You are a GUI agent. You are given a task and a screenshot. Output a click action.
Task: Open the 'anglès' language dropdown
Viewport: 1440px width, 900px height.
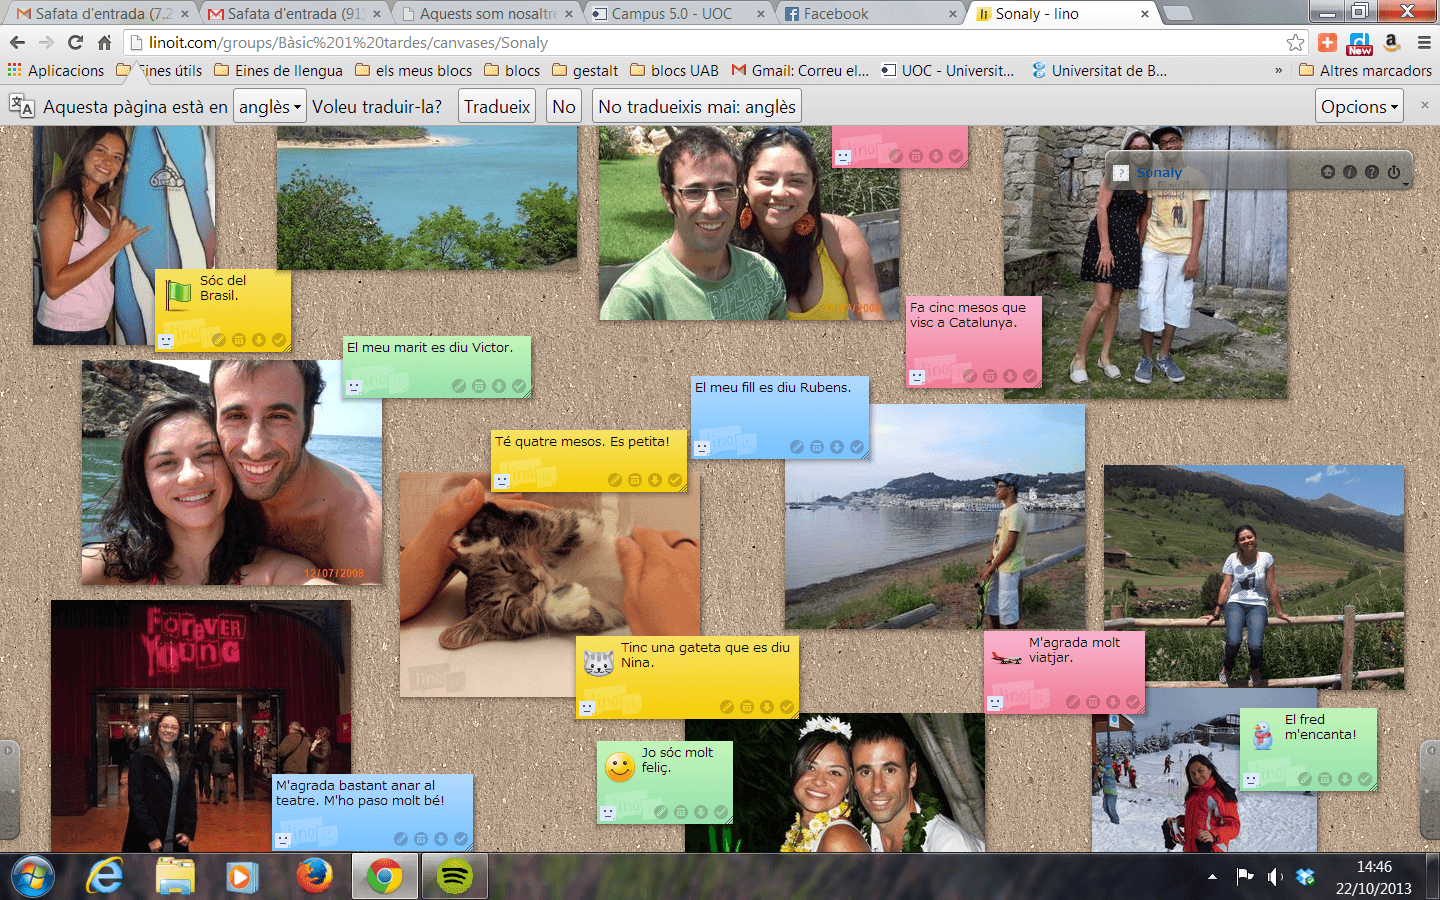pos(270,107)
